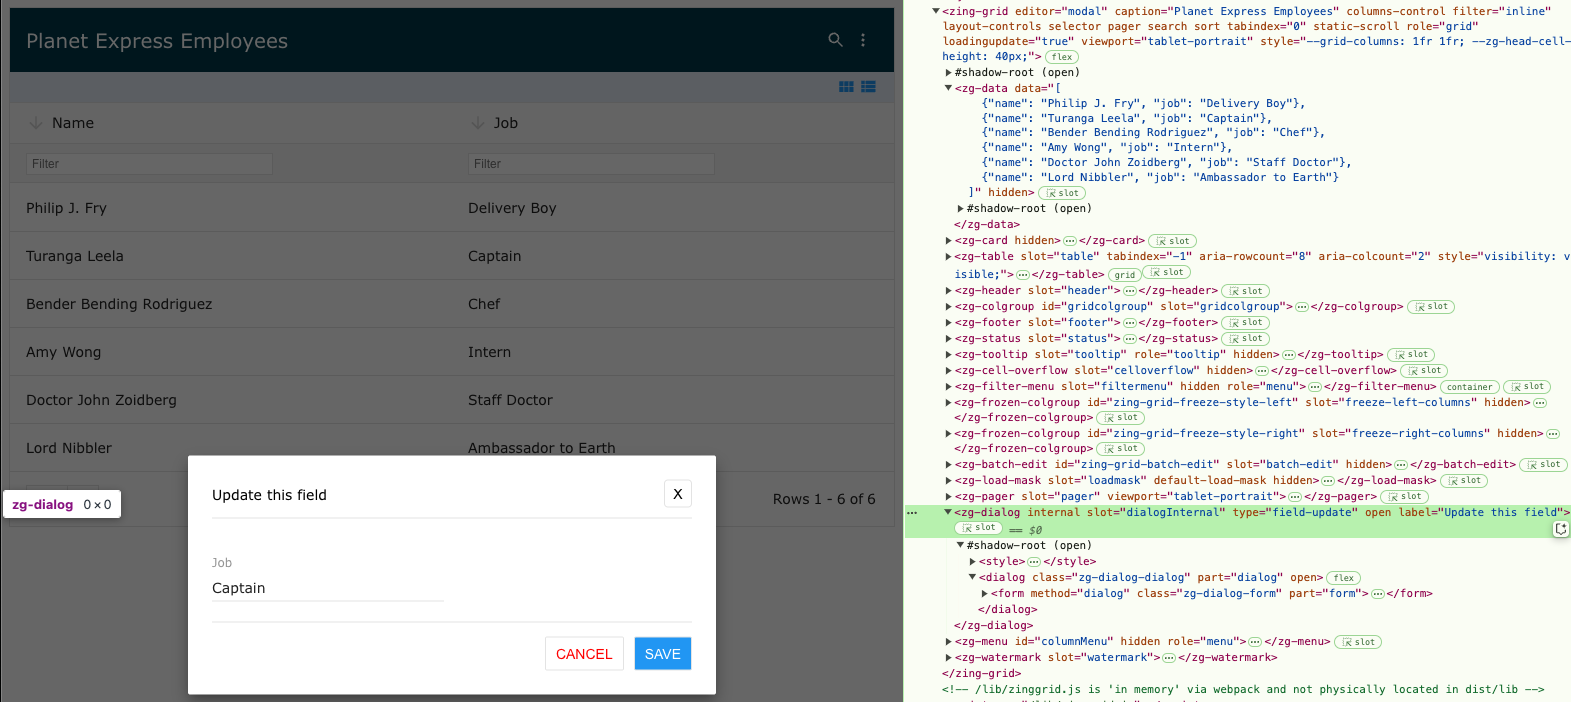The image size is (1571, 702).
Task: Click the slot badge after zg-data hidden
Action: [1062, 193]
